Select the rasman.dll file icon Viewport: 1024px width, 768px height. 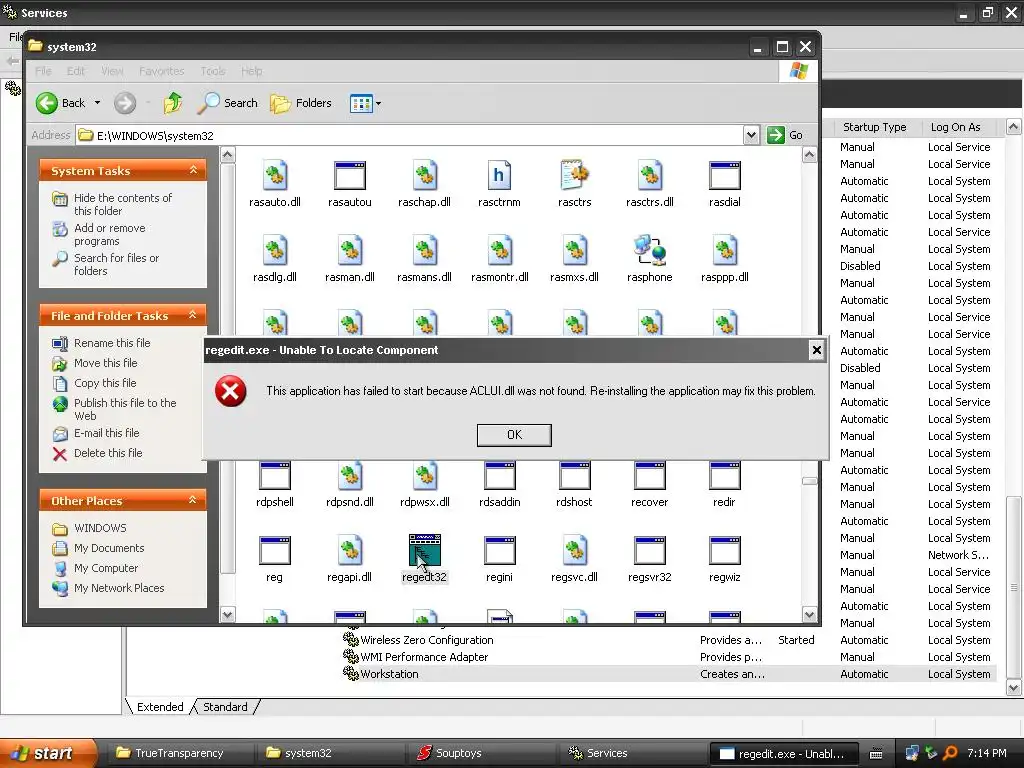(349, 251)
